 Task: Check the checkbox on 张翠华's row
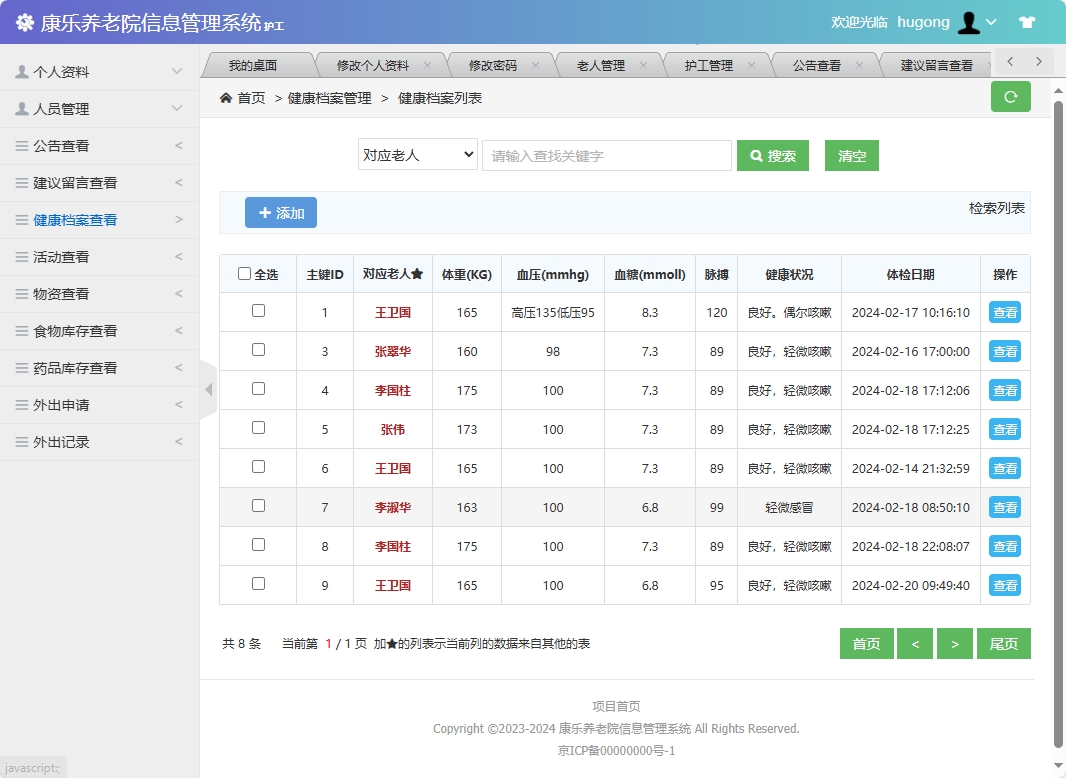tap(257, 351)
